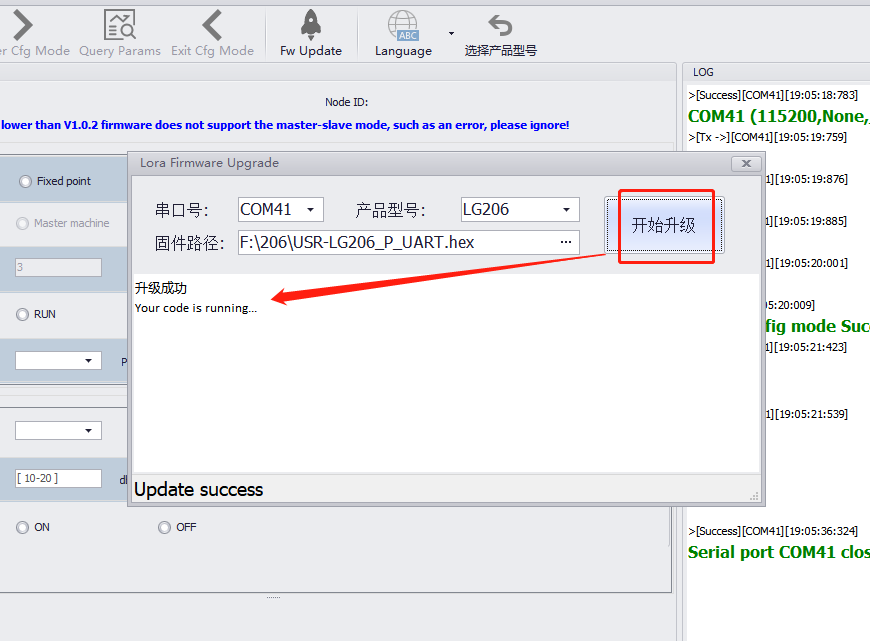Select the Fixed point radio button

click(24, 181)
